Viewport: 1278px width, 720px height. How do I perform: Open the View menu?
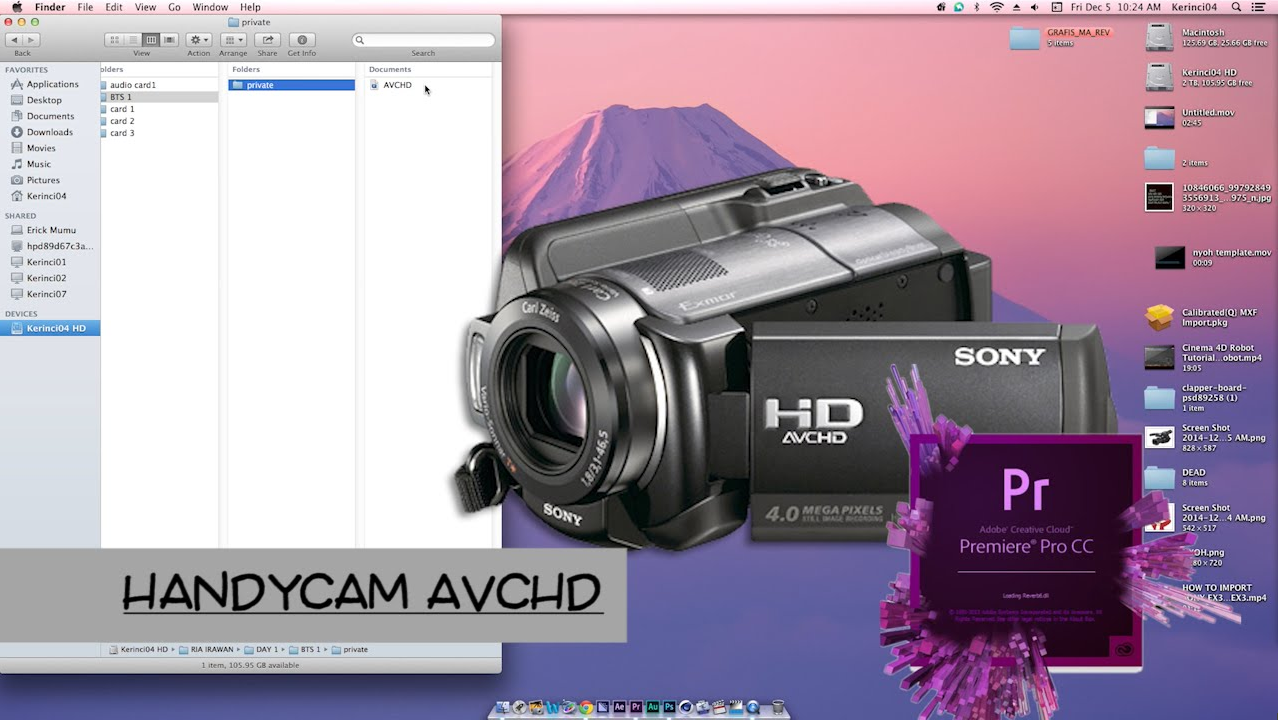coord(145,7)
